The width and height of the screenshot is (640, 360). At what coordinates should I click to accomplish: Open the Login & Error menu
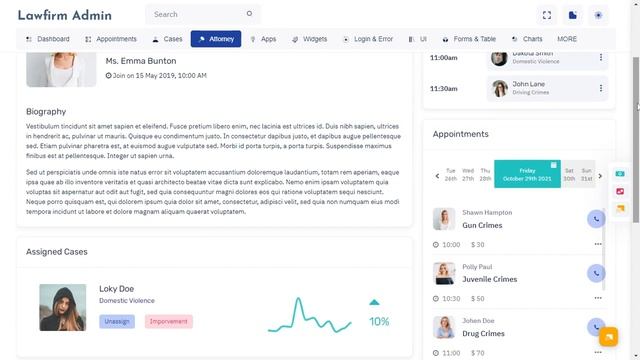coord(368,39)
